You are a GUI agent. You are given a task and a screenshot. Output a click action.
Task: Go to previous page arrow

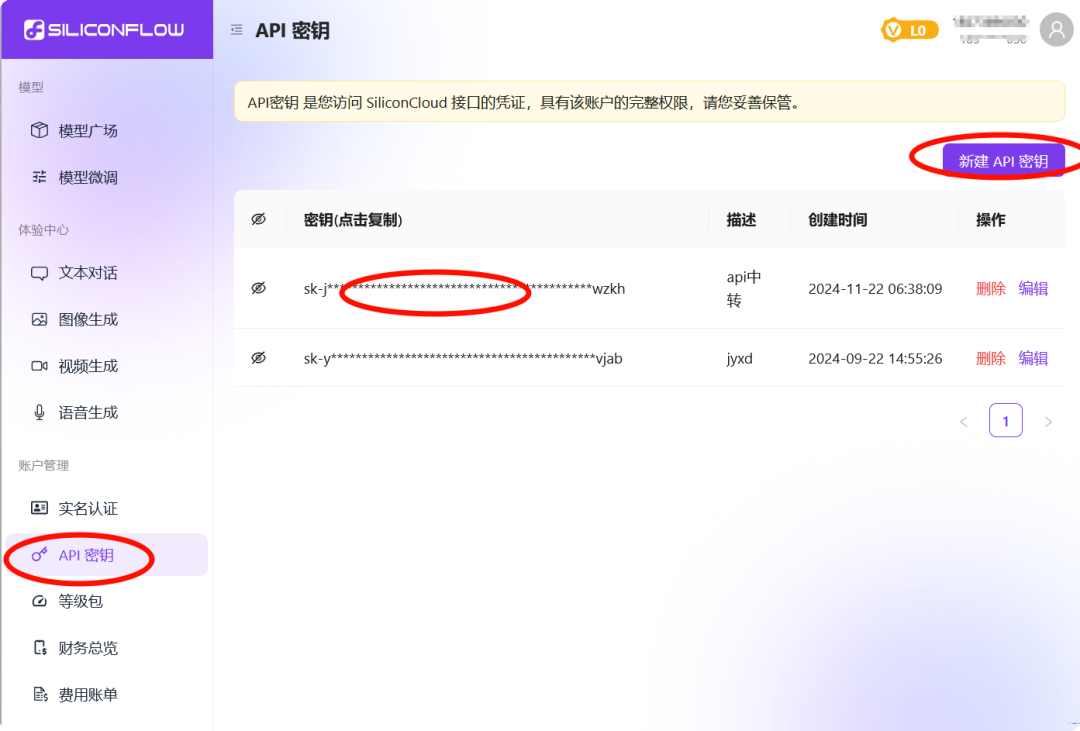[964, 421]
